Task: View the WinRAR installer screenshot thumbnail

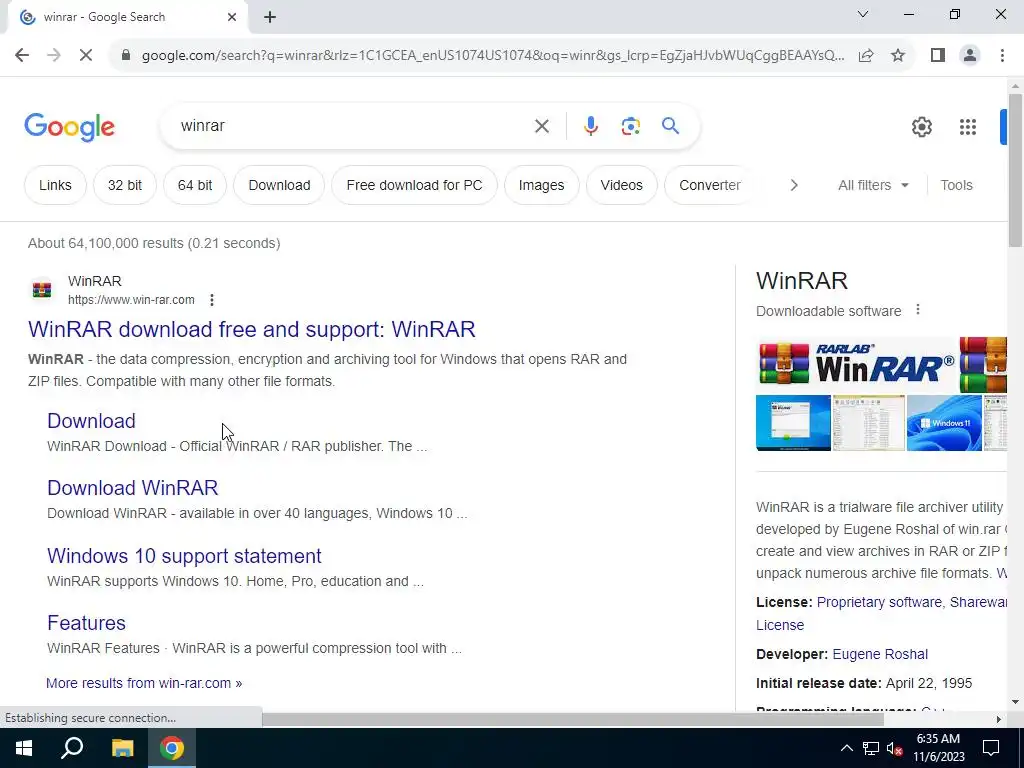Action: (793, 423)
